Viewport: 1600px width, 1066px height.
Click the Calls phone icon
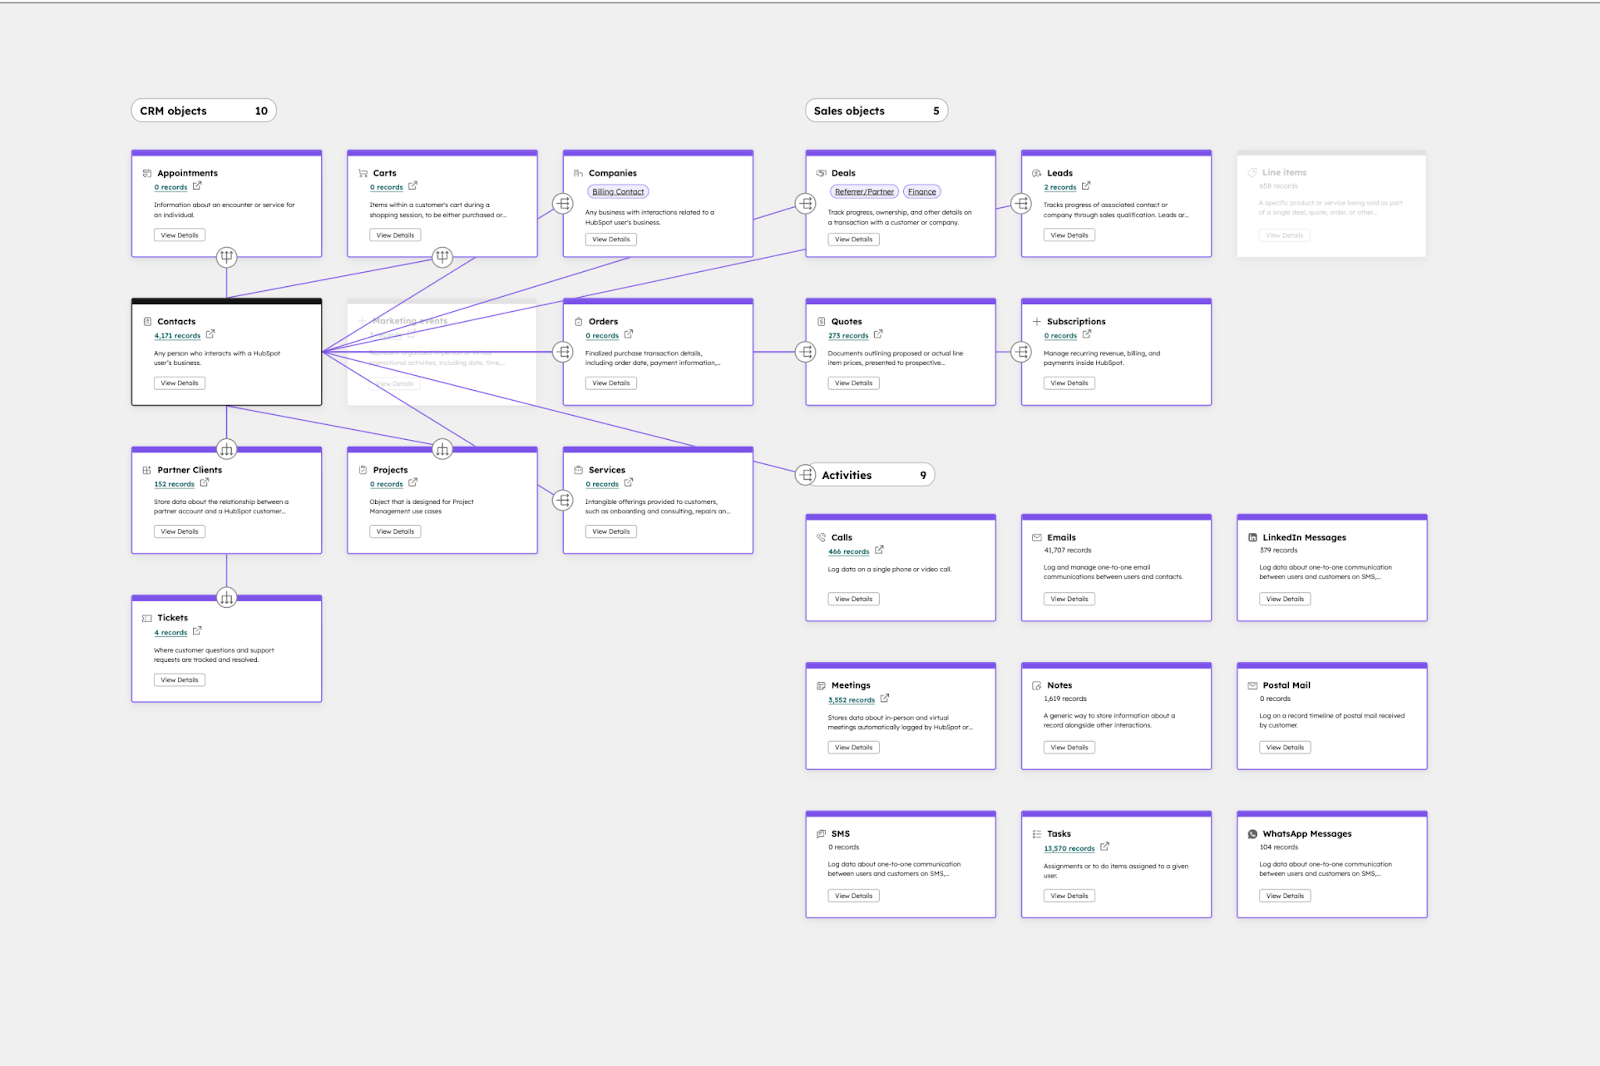[x=822, y=537]
